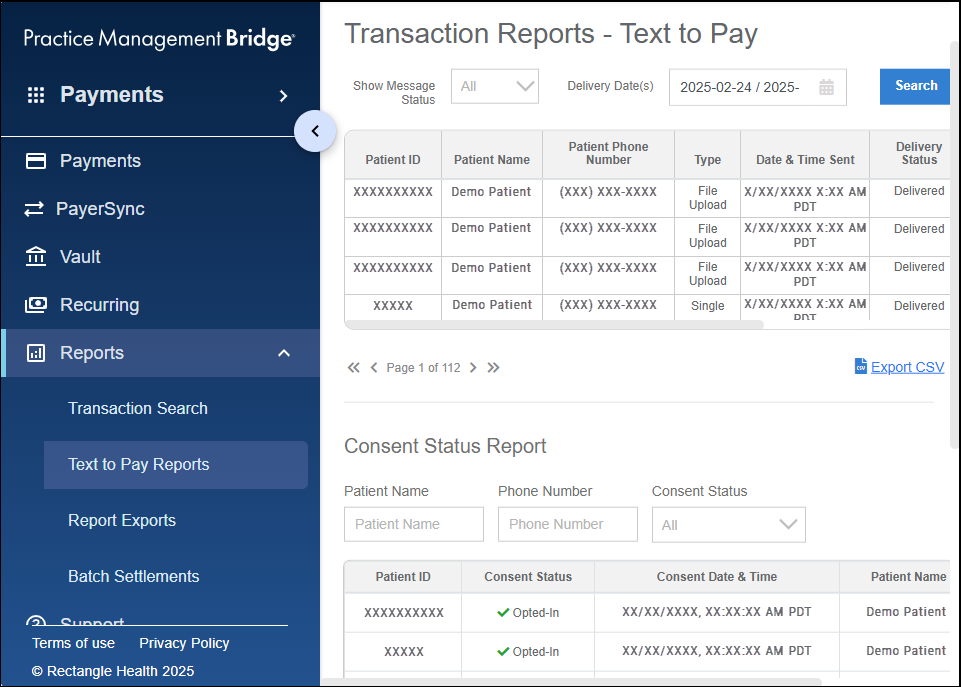This screenshot has width=961, height=687.
Task: Open the Show Message Status dropdown
Action: pyautogui.click(x=494, y=86)
